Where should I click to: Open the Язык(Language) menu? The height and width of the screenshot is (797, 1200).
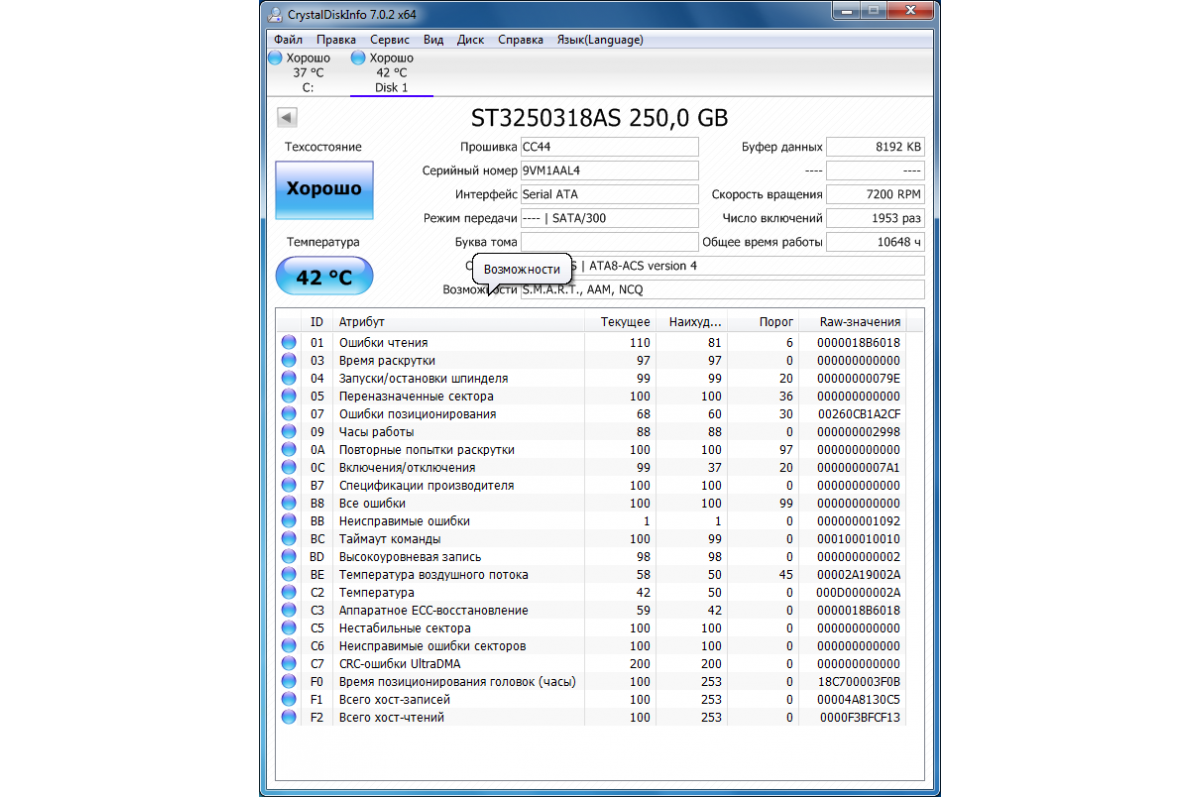click(x=600, y=40)
